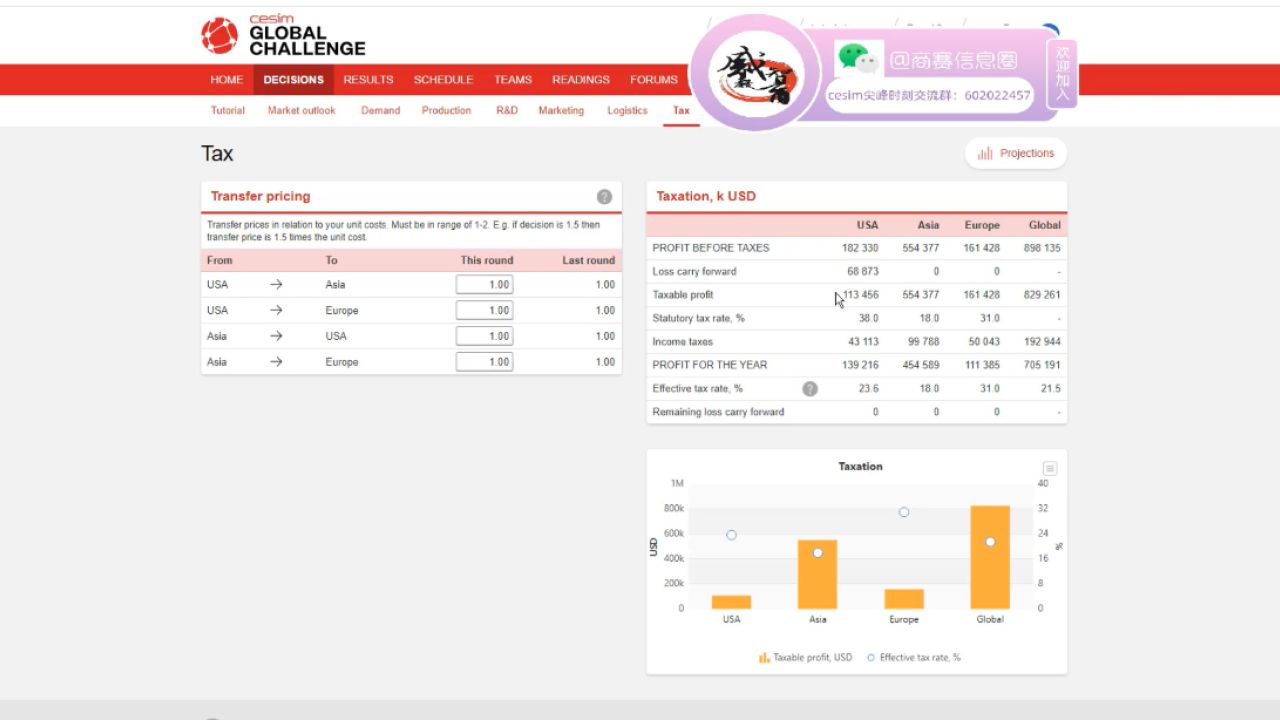Viewport: 1280px width, 720px height.
Task: Click the Taxable profit legend bar icon
Action: pyautogui.click(x=761, y=657)
